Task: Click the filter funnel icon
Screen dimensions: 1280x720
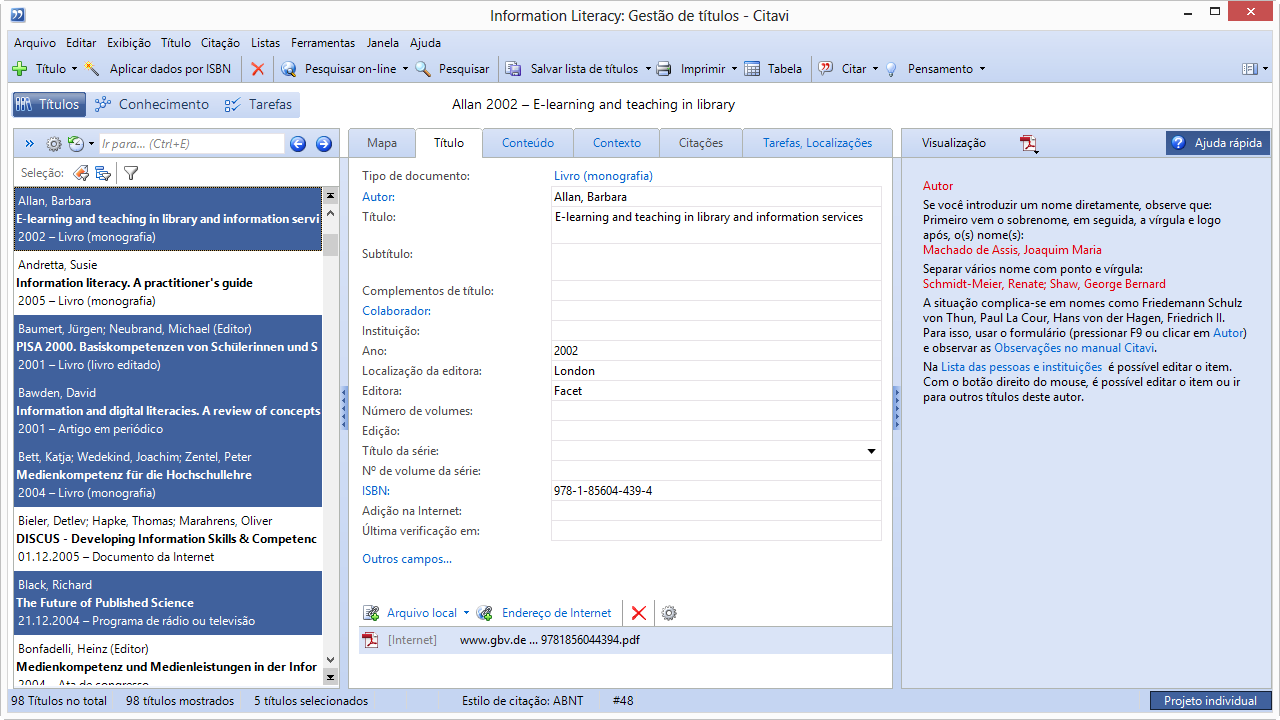Action: pyautogui.click(x=131, y=173)
